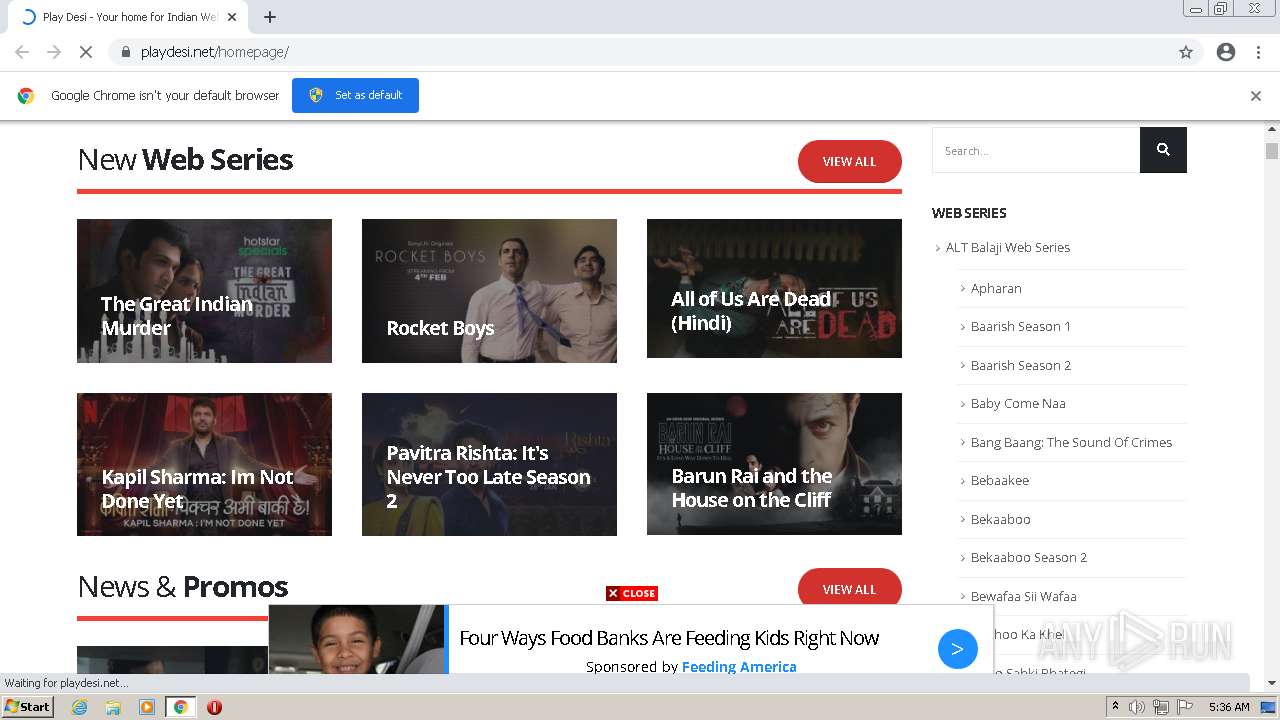The height and width of the screenshot is (720, 1280).
Task: Click the page vertical scrollbar thumb
Action: pos(1272,151)
